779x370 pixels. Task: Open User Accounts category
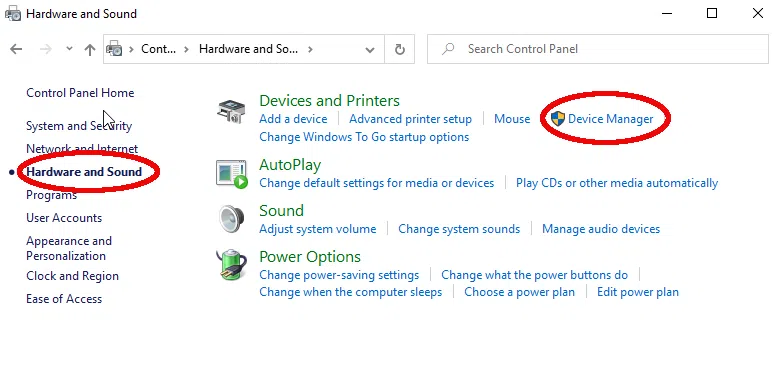click(x=64, y=218)
